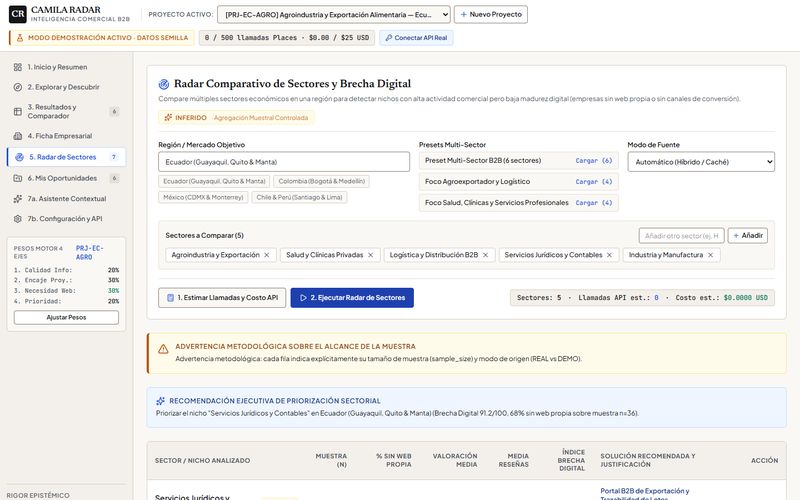
Task: Click the Resultados y Comparador table icon
Action: tap(18, 111)
